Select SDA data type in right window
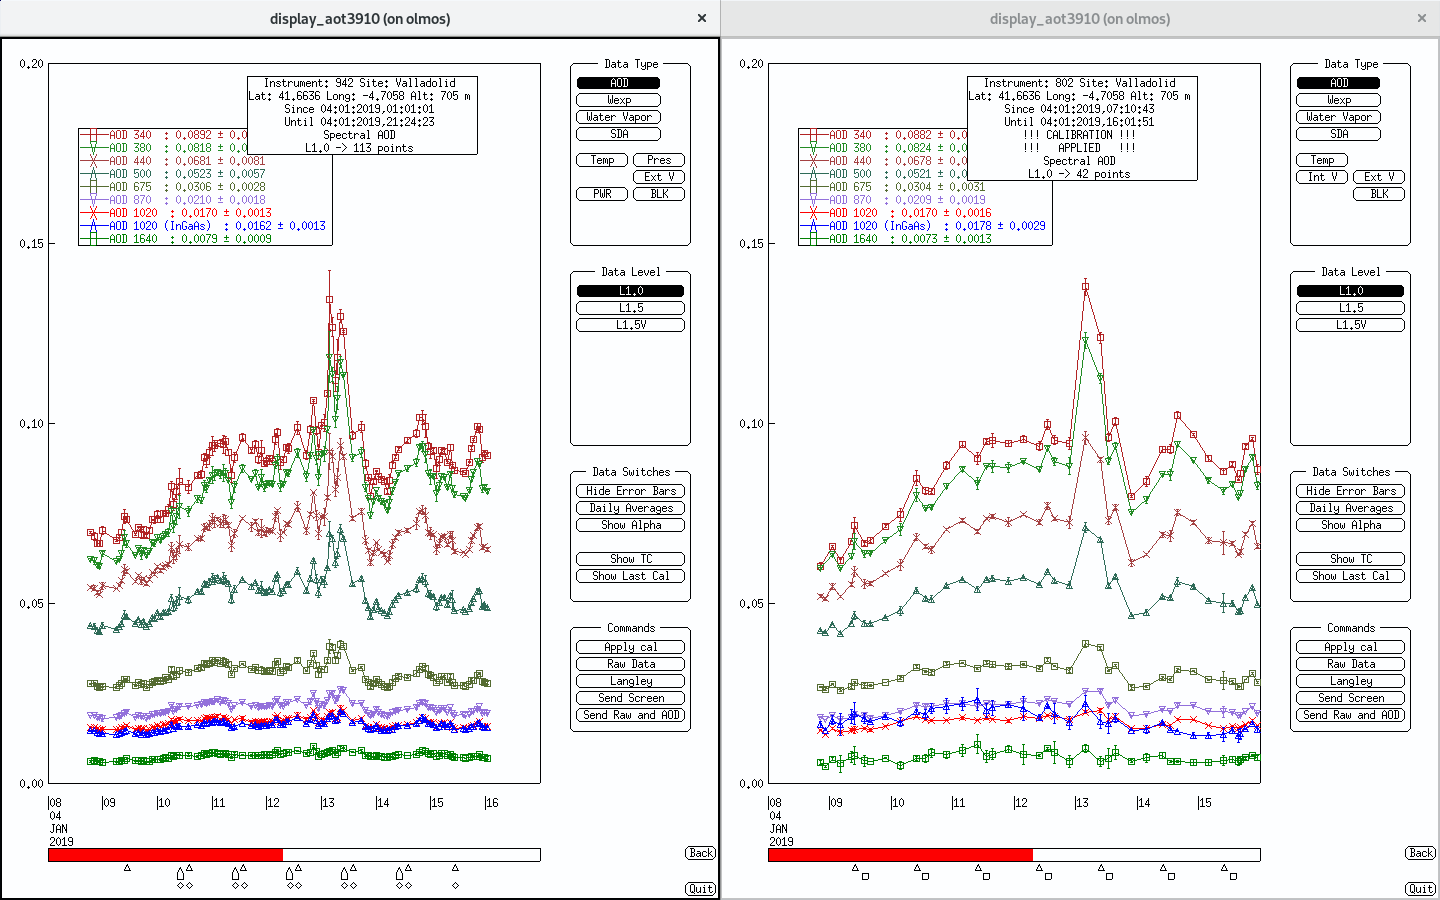The width and height of the screenshot is (1440, 900). pos(1338,134)
